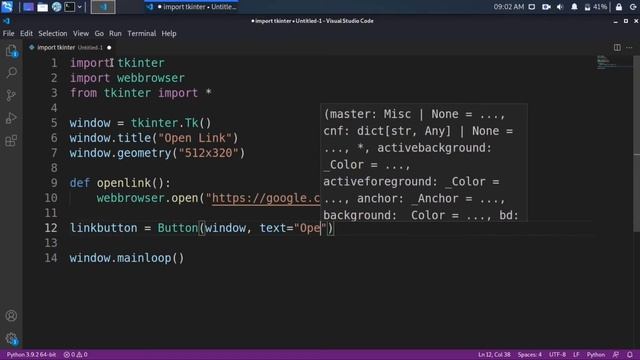Open status bar notifications bell

point(630,355)
